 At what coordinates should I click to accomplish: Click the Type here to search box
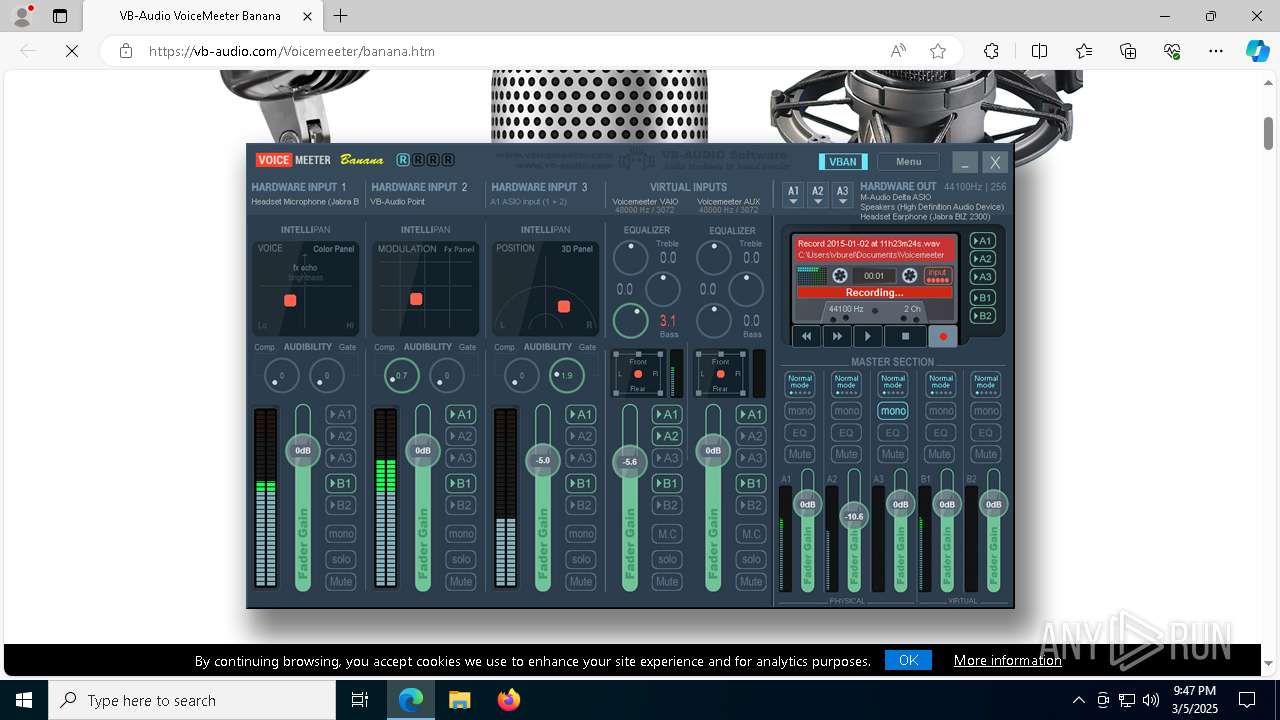[x=192, y=700]
